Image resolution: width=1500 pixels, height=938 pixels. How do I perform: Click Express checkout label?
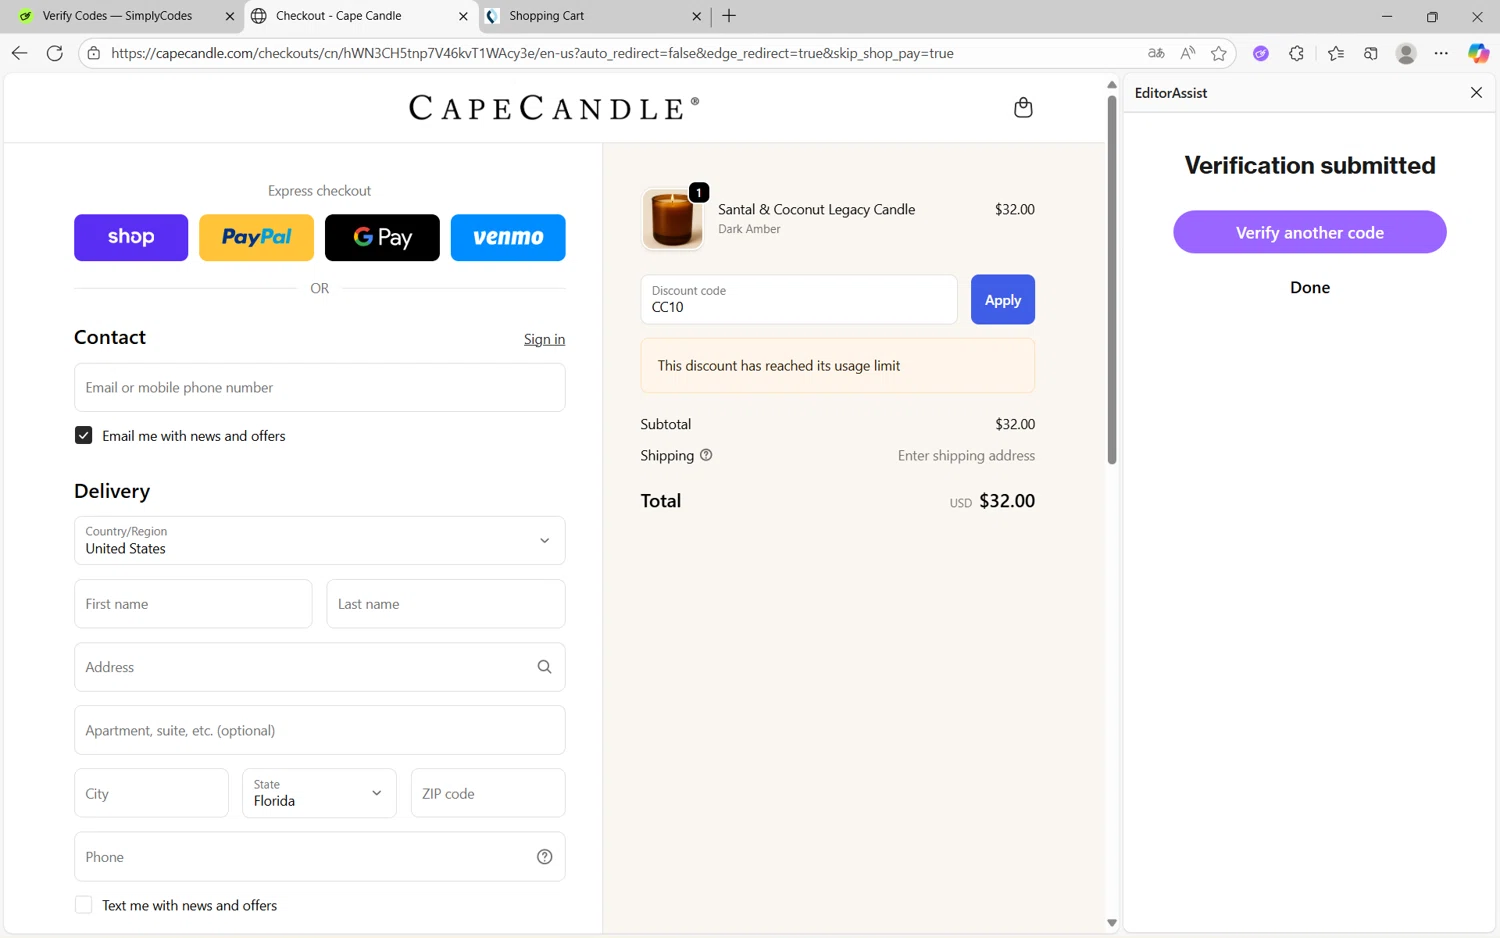click(x=319, y=191)
